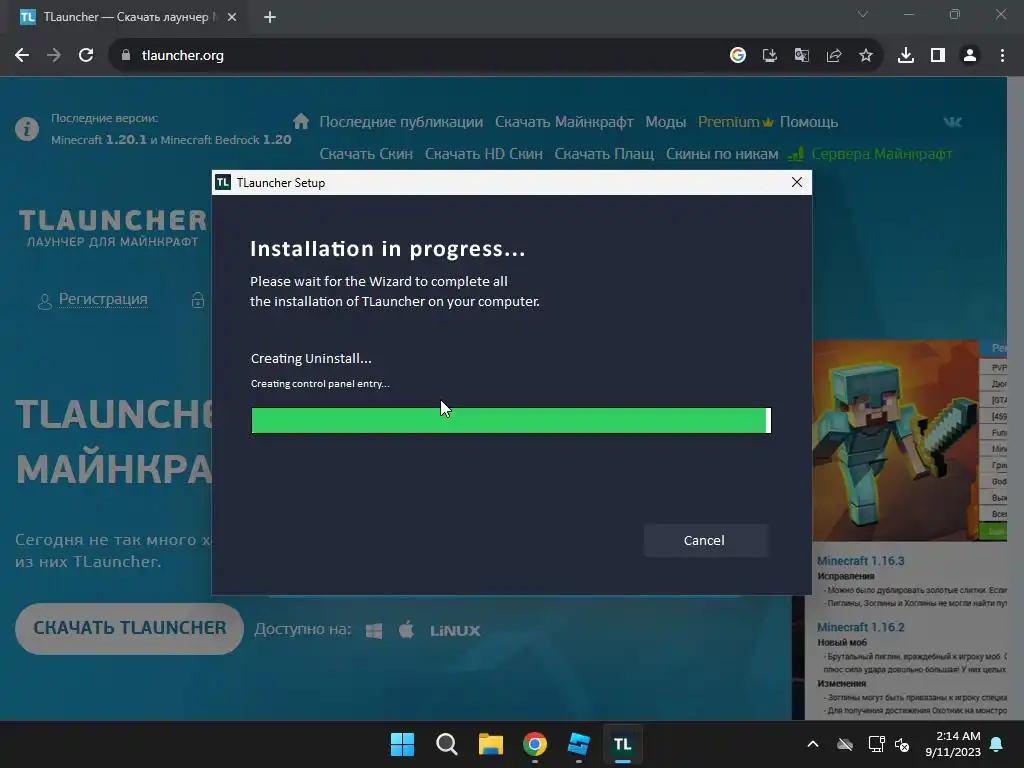This screenshot has height=768, width=1024.
Task: Open a new Chrome tab
Action: coord(270,18)
